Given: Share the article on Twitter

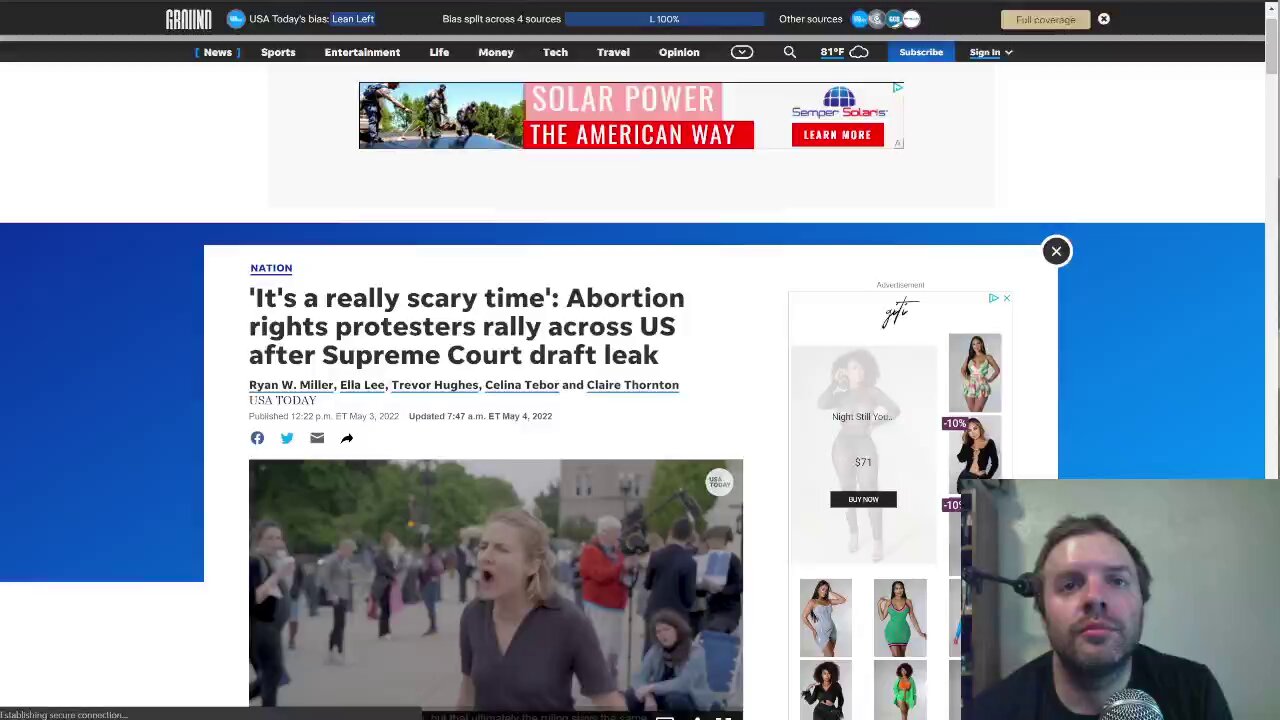Looking at the screenshot, I should tap(287, 438).
